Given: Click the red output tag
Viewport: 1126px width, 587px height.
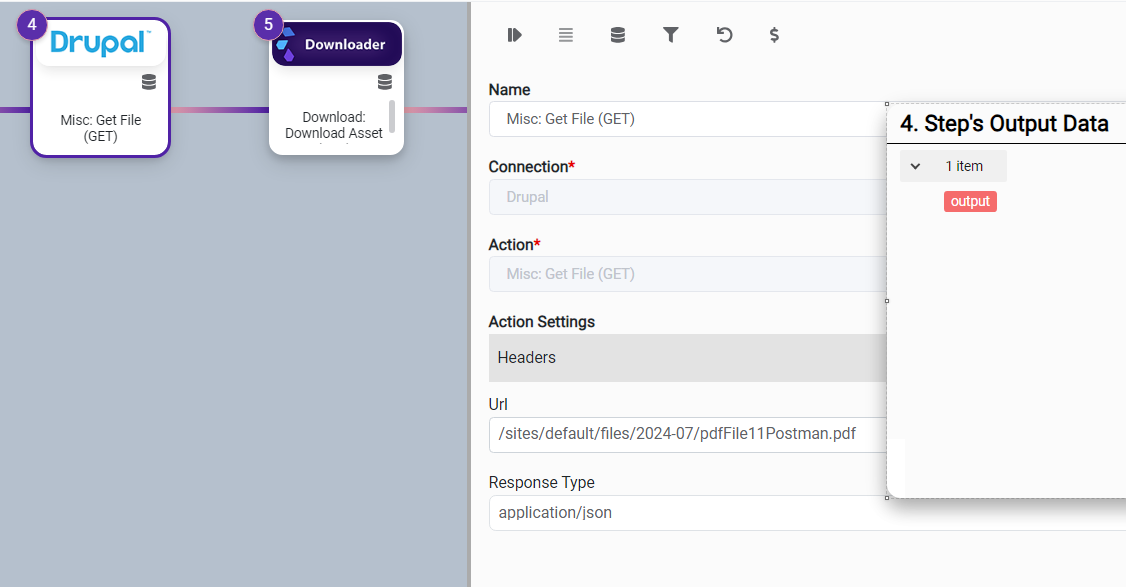Looking at the screenshot, I should coord(970,201).
